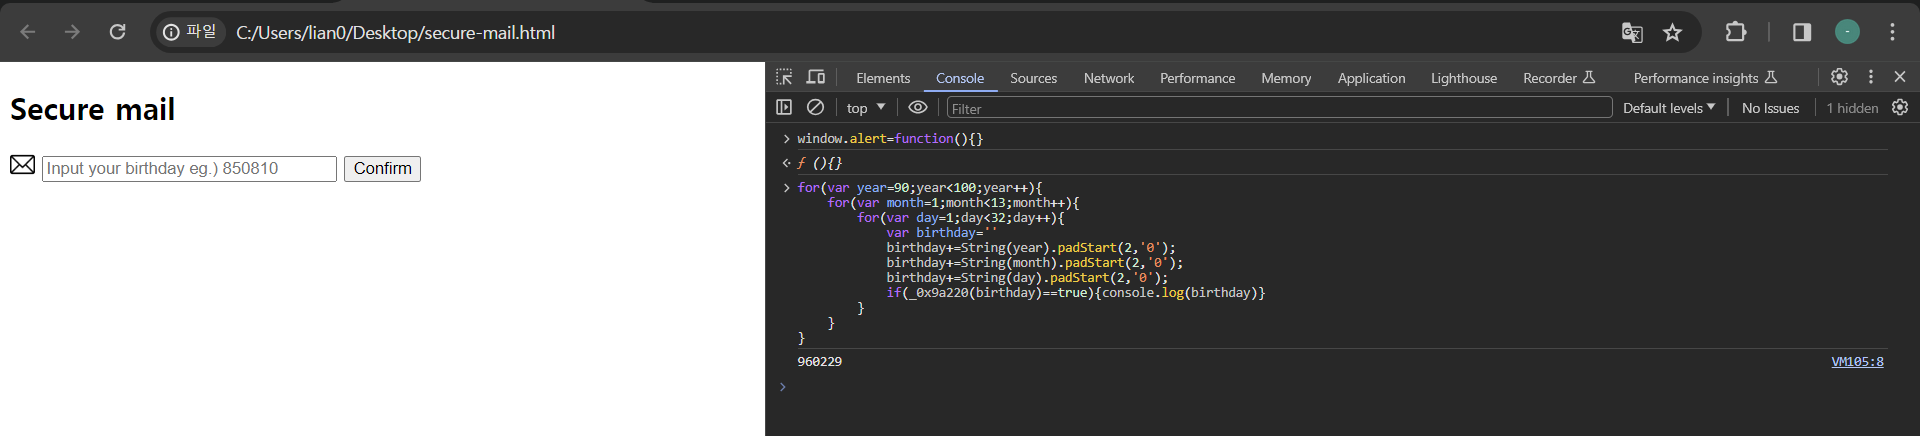Click the birthday input field

tap(189, 169)
